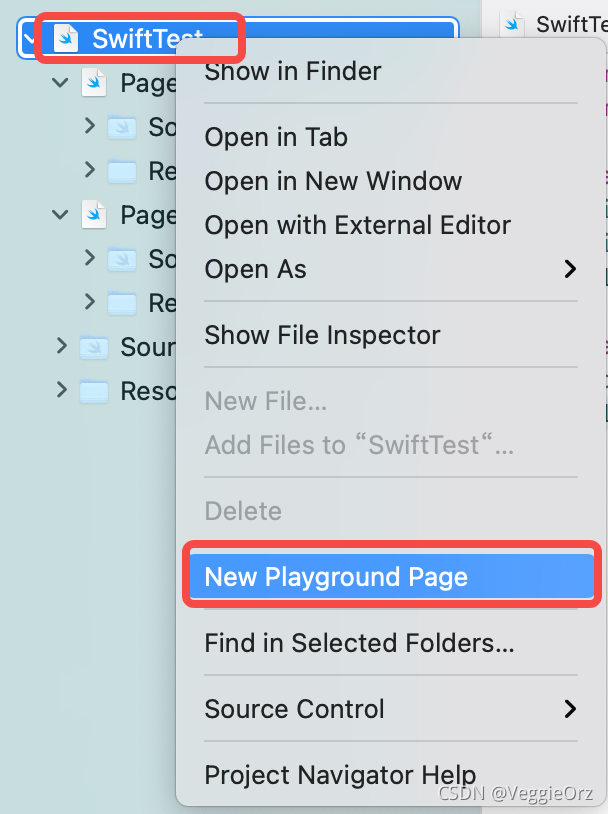Screen dimensions: 608x814
Task: Open the Open As submenu arrow
Action: (x=570, y=269)
